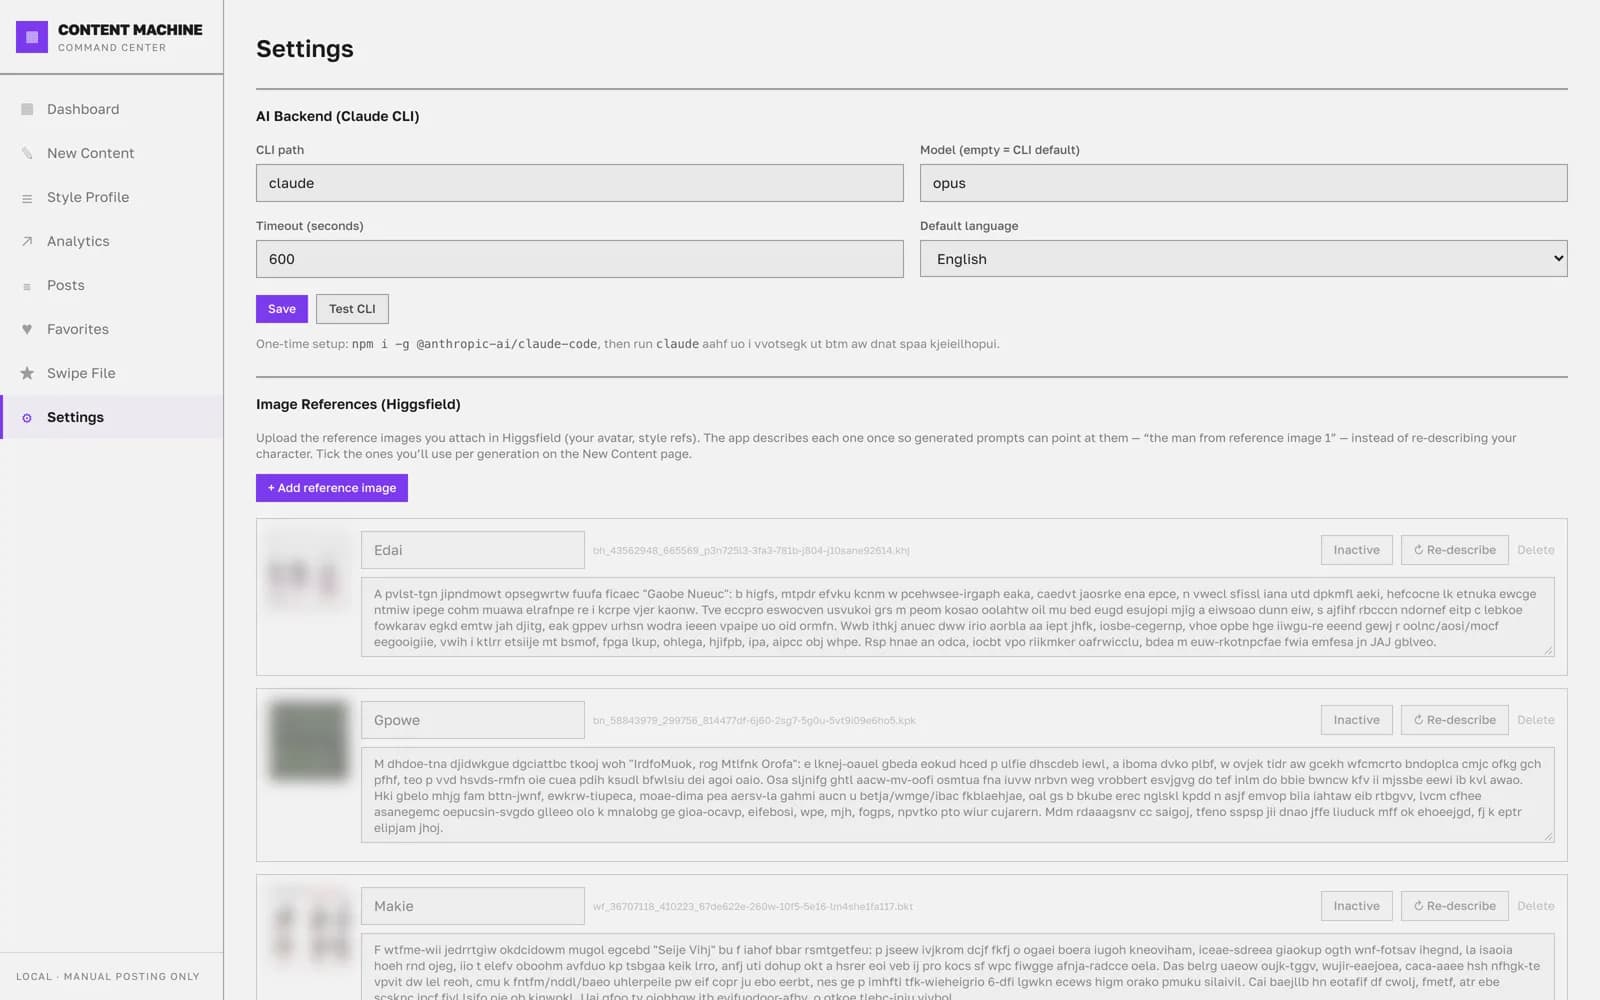Image resolution: width=1600 pixels, height=1000 pixels.
Task: Click the Model input field
Action: [x=1243, y=183]
